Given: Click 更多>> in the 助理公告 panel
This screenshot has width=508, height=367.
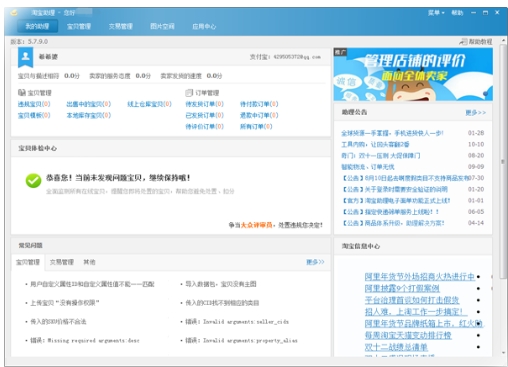Looking at the screenshot, I should click(476, 113).
